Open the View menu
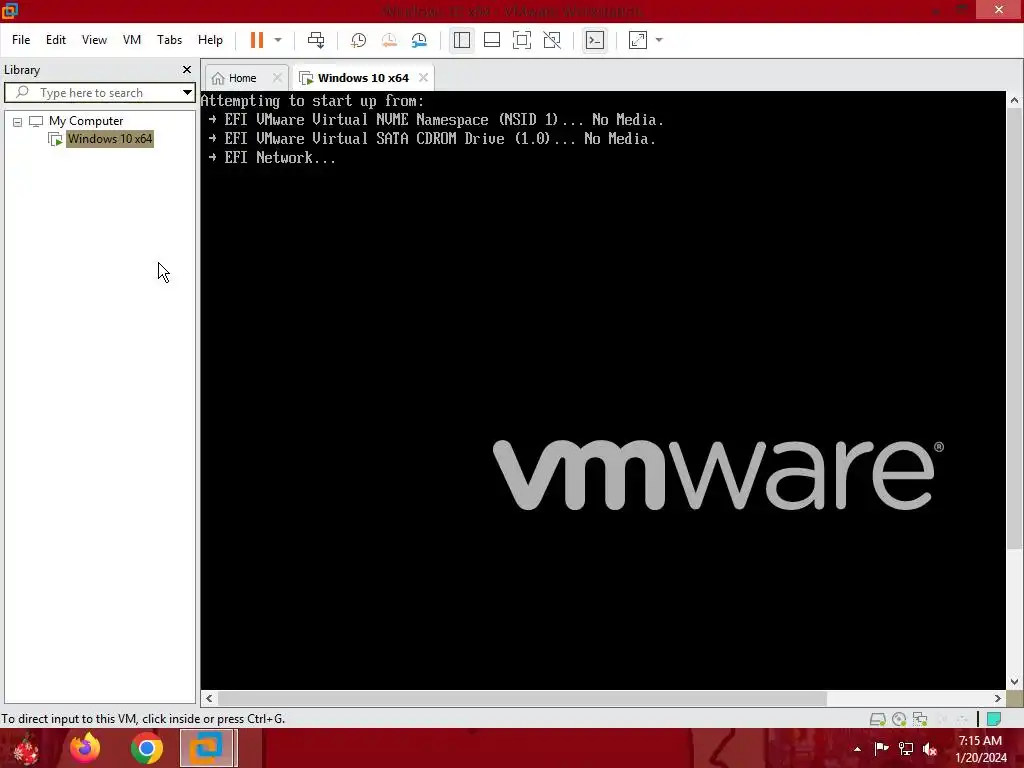This screenshot has width=1024, height=768. 94,40
